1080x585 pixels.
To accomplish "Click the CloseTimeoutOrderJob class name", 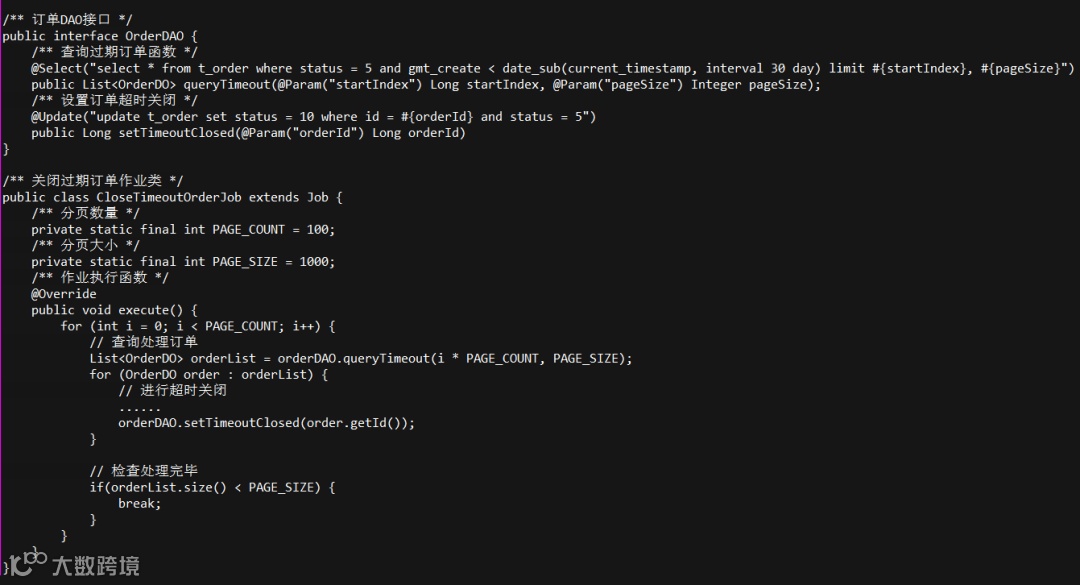I will click(x=169, y=197).
